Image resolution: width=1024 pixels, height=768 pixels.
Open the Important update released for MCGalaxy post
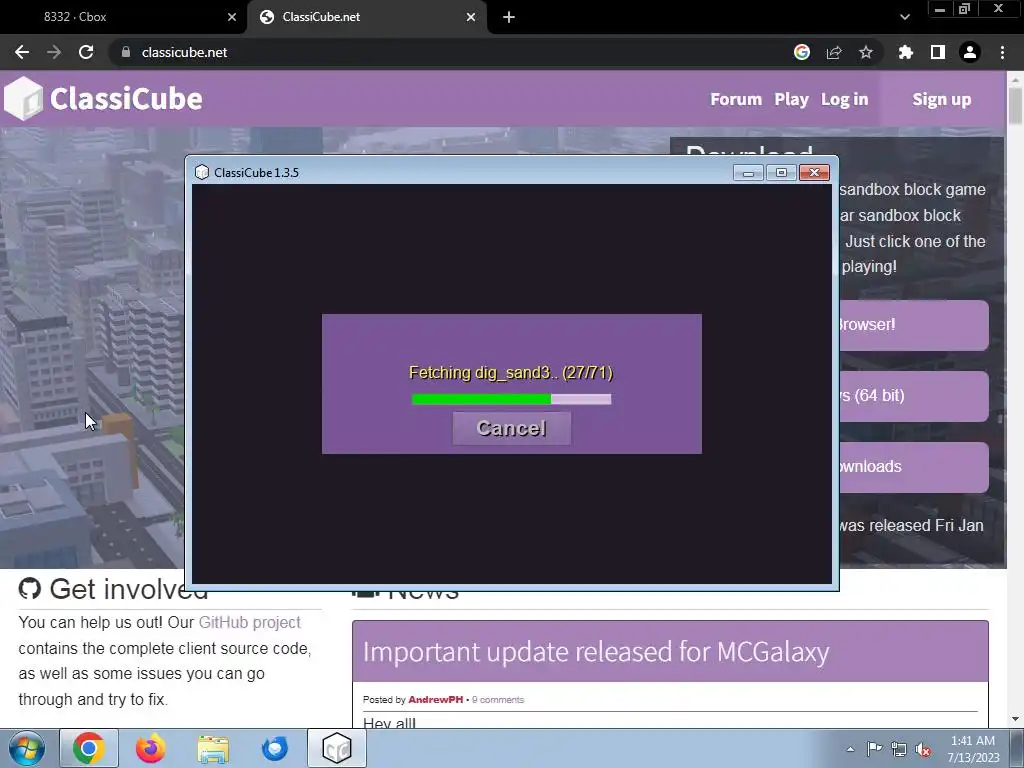pyautogui.click(x=596, y=652)
